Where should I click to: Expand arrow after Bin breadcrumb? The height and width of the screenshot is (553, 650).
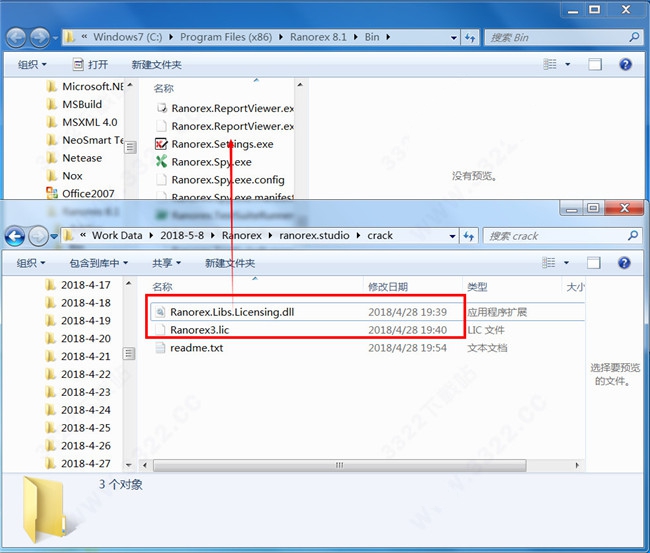click(388, 37)
